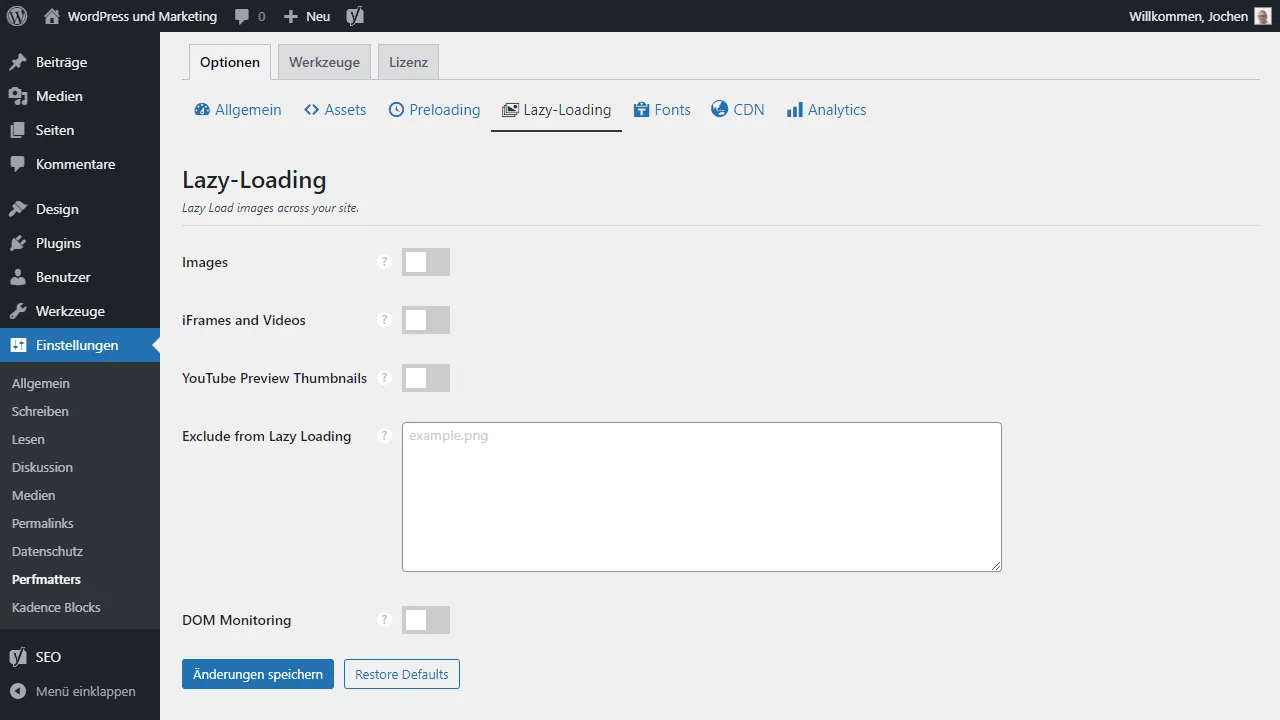This screenshot has height=720, width=1280.
Task: Switch to the Werkzeuge tab
Action: pyautogui.click(x=324, y=62)
